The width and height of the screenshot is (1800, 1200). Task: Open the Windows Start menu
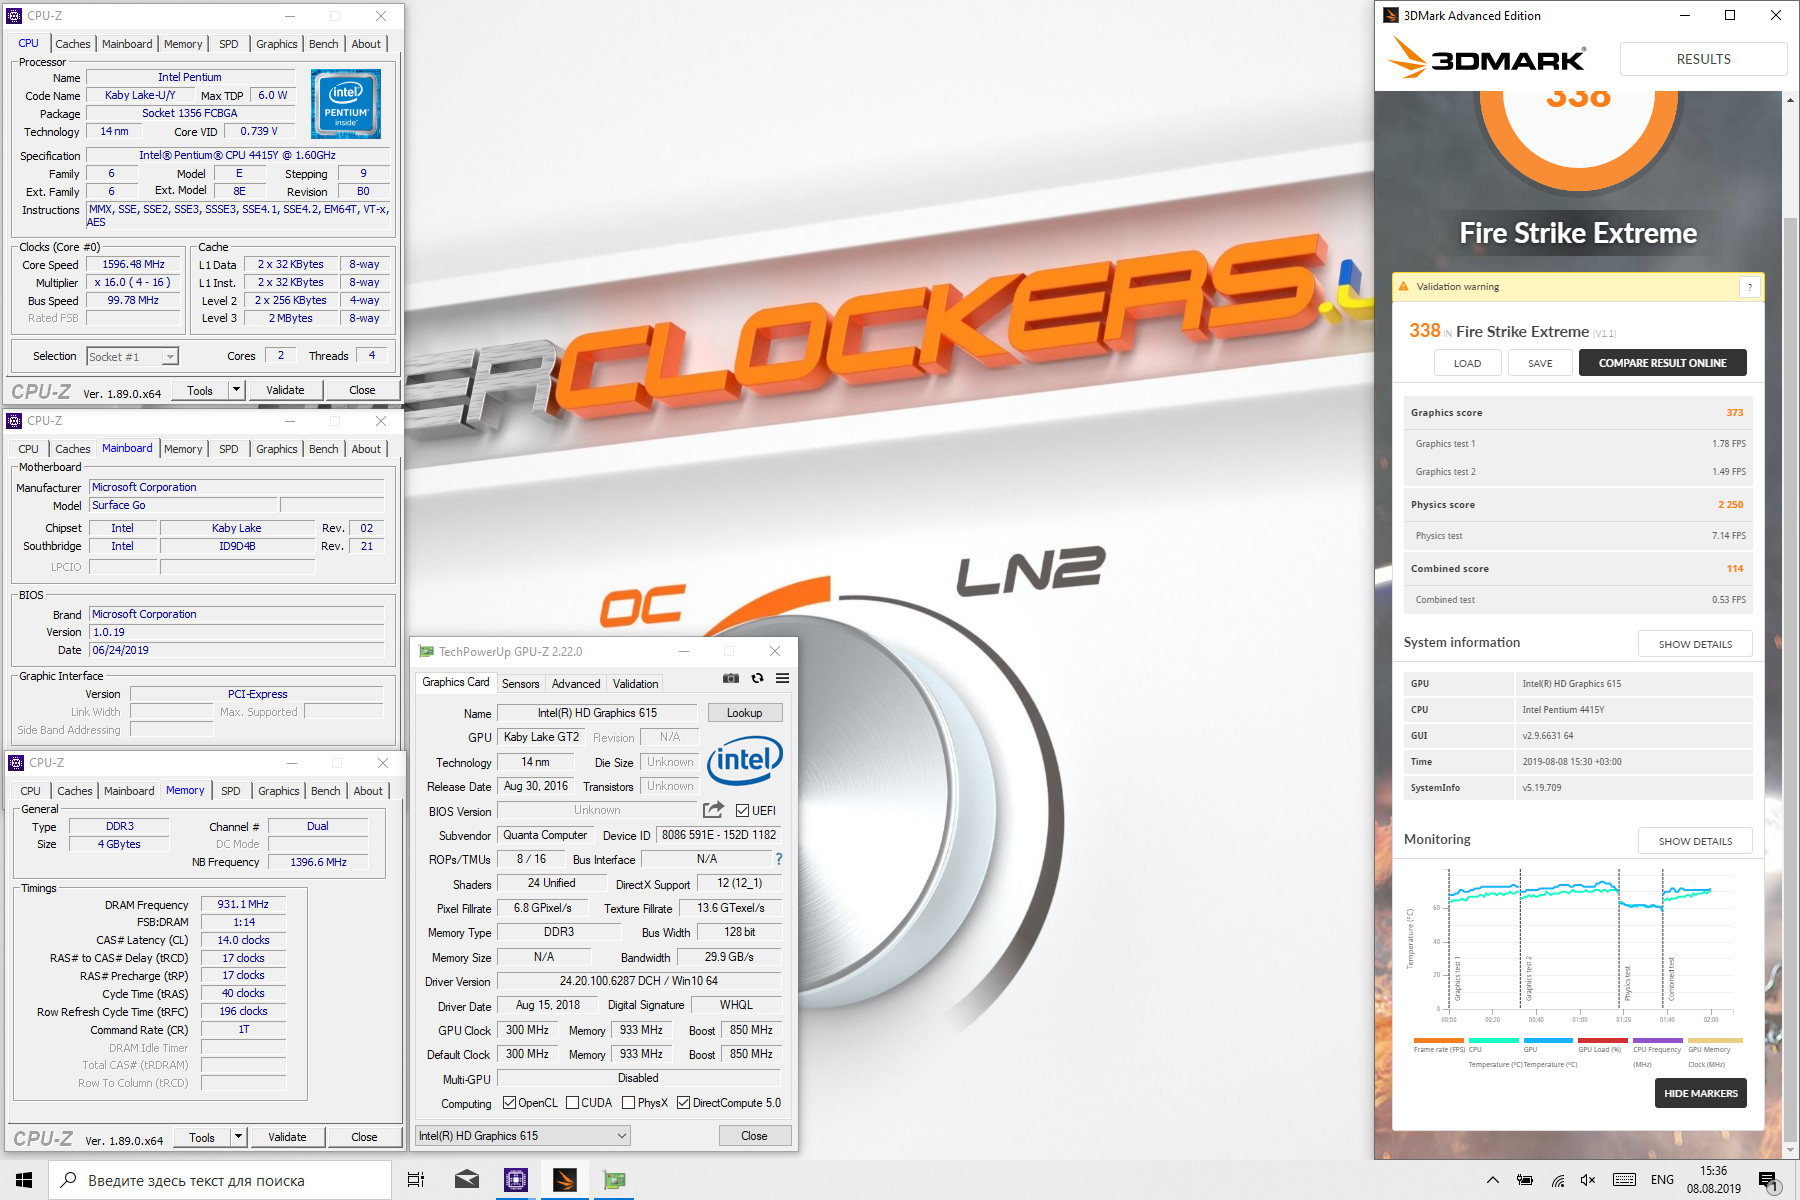24,1180
